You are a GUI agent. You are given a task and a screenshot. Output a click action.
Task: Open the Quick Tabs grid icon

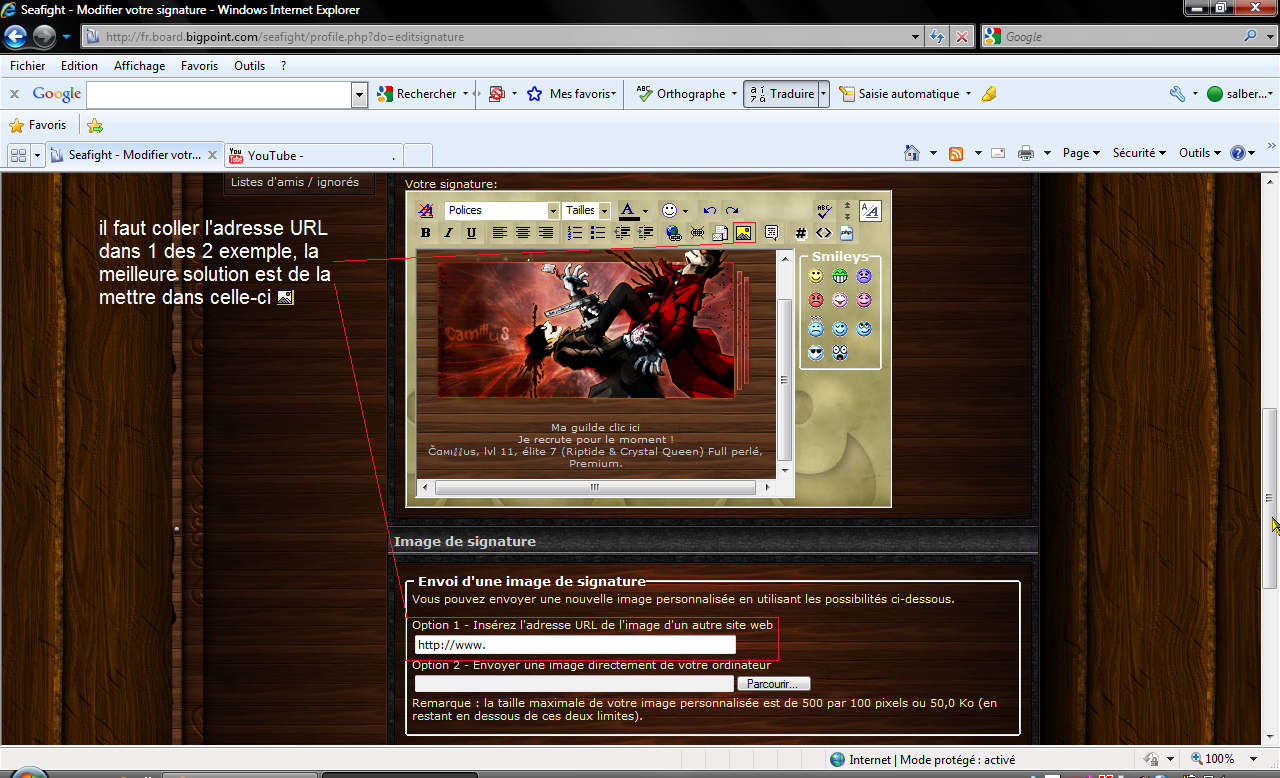pos(18,155)
